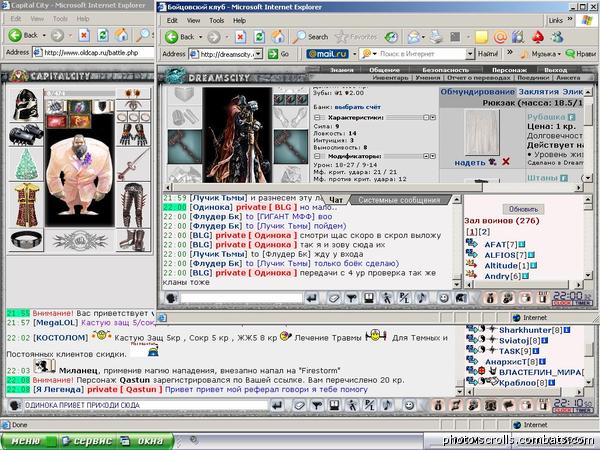600x450 pixels.
Task: Open the Поединки submenu link
Action: (532, 78)
